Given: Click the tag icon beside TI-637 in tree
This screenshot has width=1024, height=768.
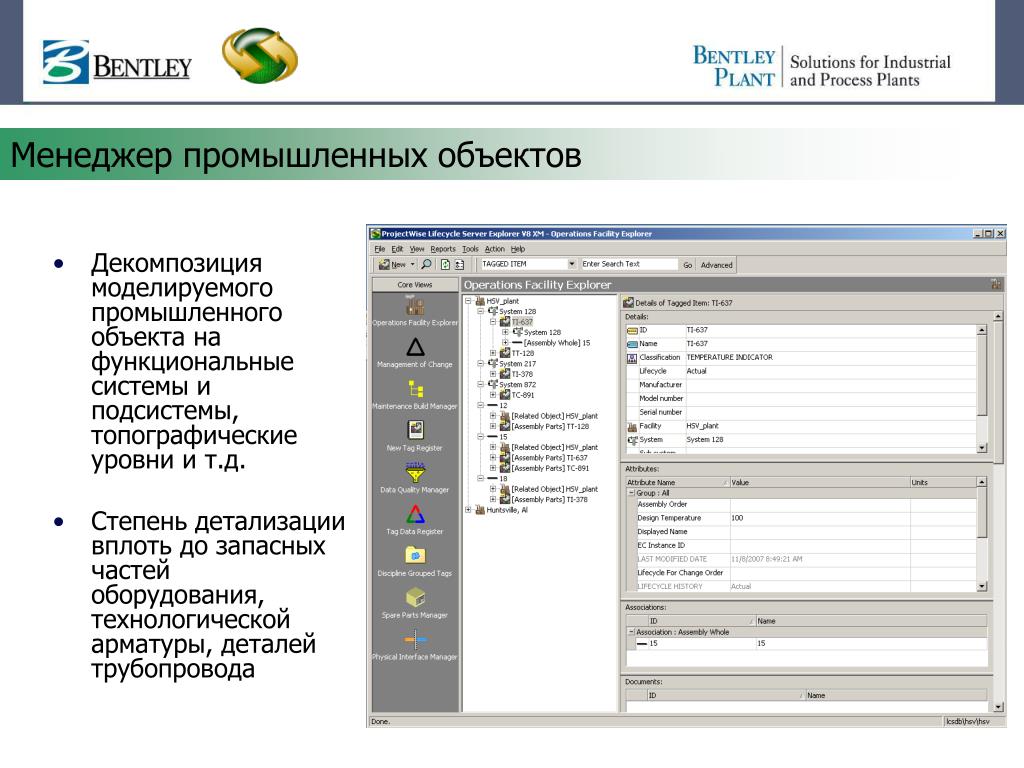Looking at the screenshot, I should click(x=505, y=322).
